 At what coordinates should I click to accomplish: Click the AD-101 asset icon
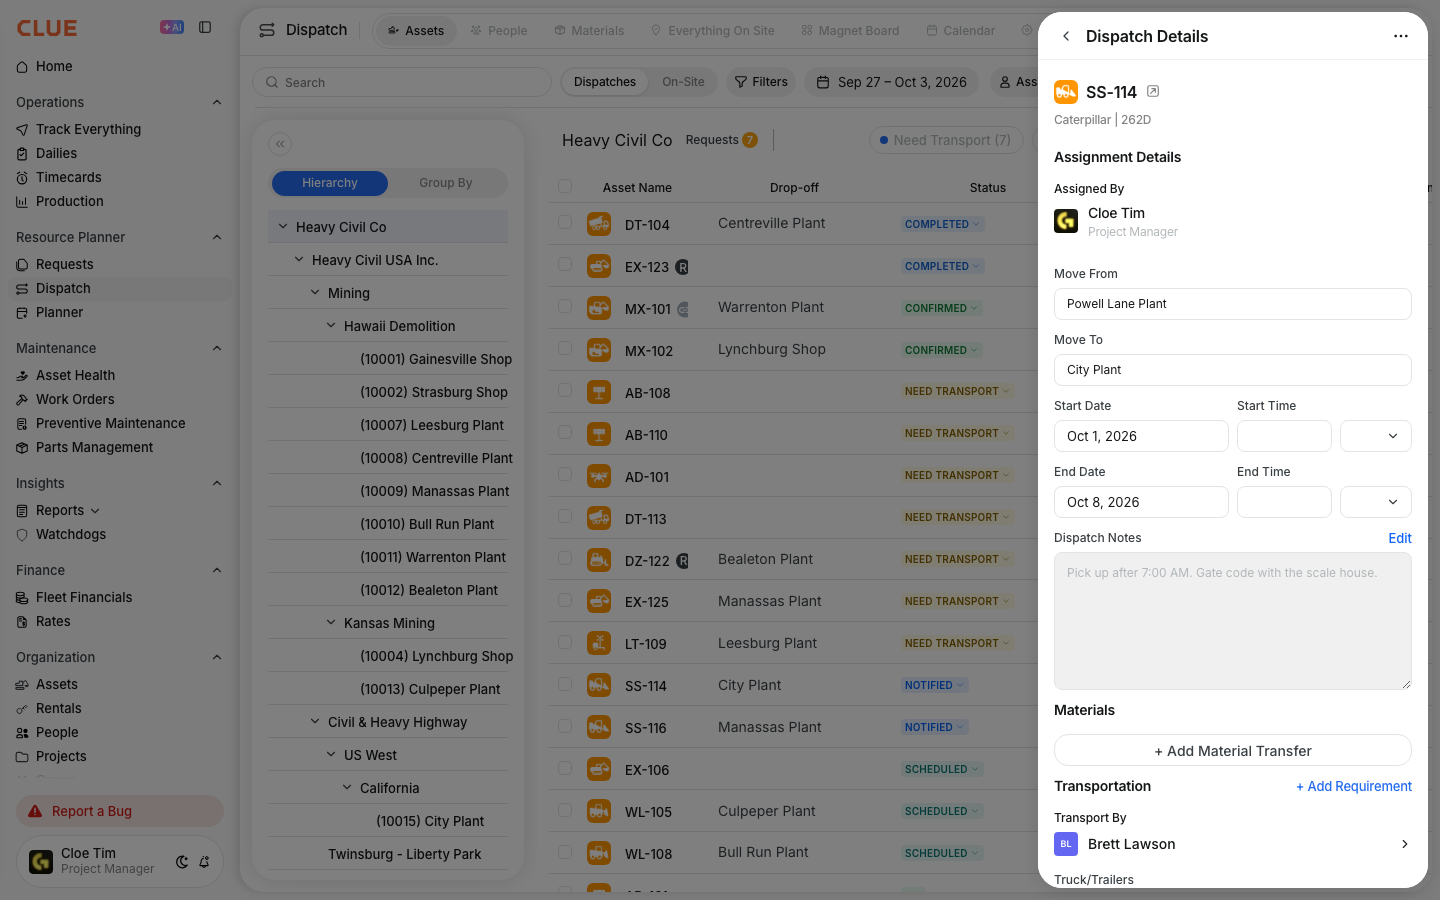(599, 476)
